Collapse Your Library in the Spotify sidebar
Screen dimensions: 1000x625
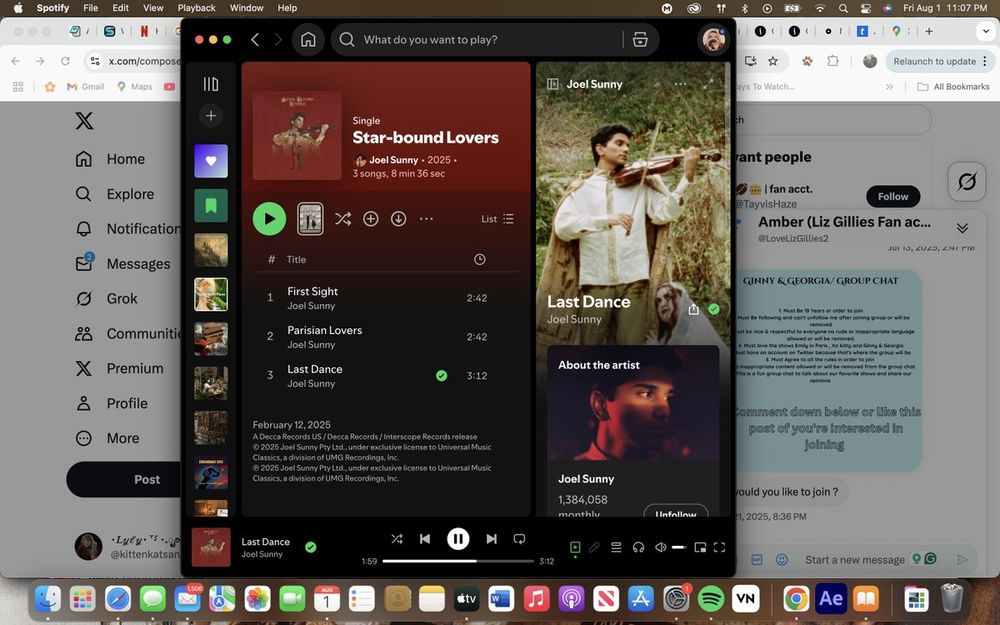point(210,84)
